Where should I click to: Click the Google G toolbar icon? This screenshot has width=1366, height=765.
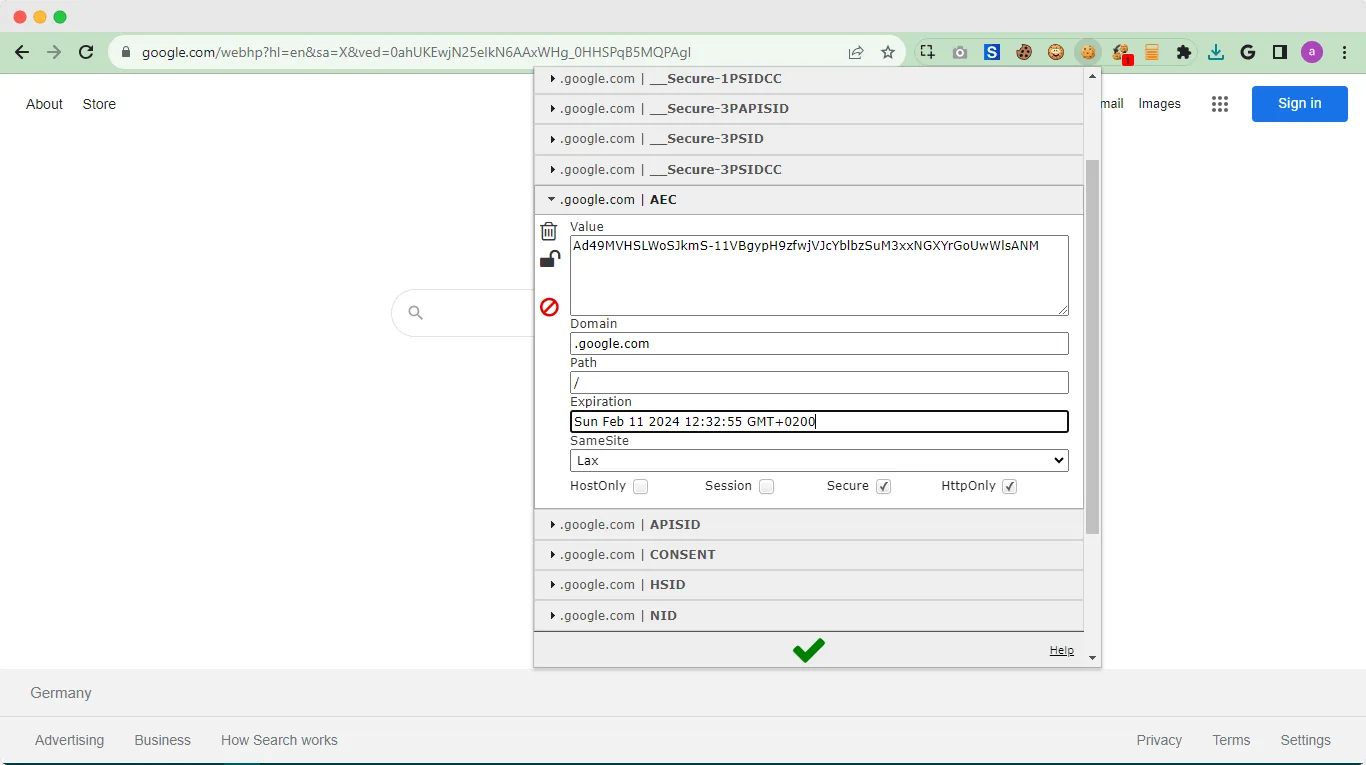tap(1248, 52)
